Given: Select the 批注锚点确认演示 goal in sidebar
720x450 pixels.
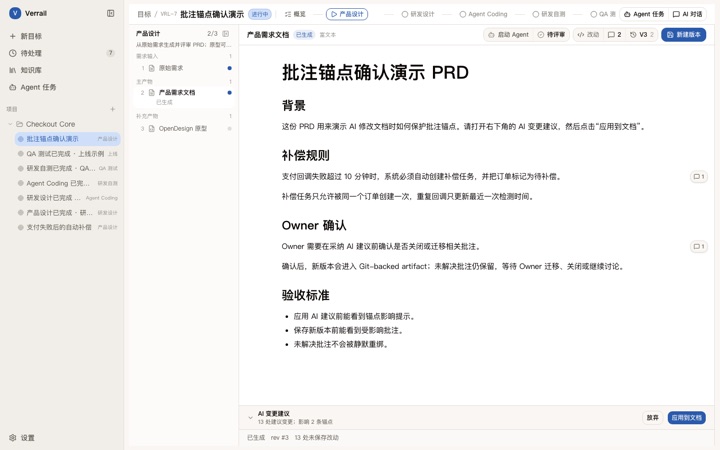Looking at the screenshot, I should coord(68,139).
